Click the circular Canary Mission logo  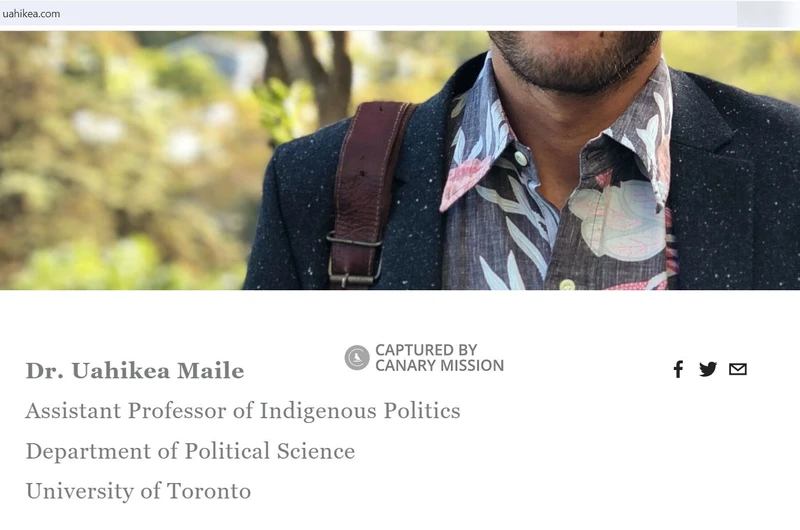pyautogui.click(x=357, y=357)
